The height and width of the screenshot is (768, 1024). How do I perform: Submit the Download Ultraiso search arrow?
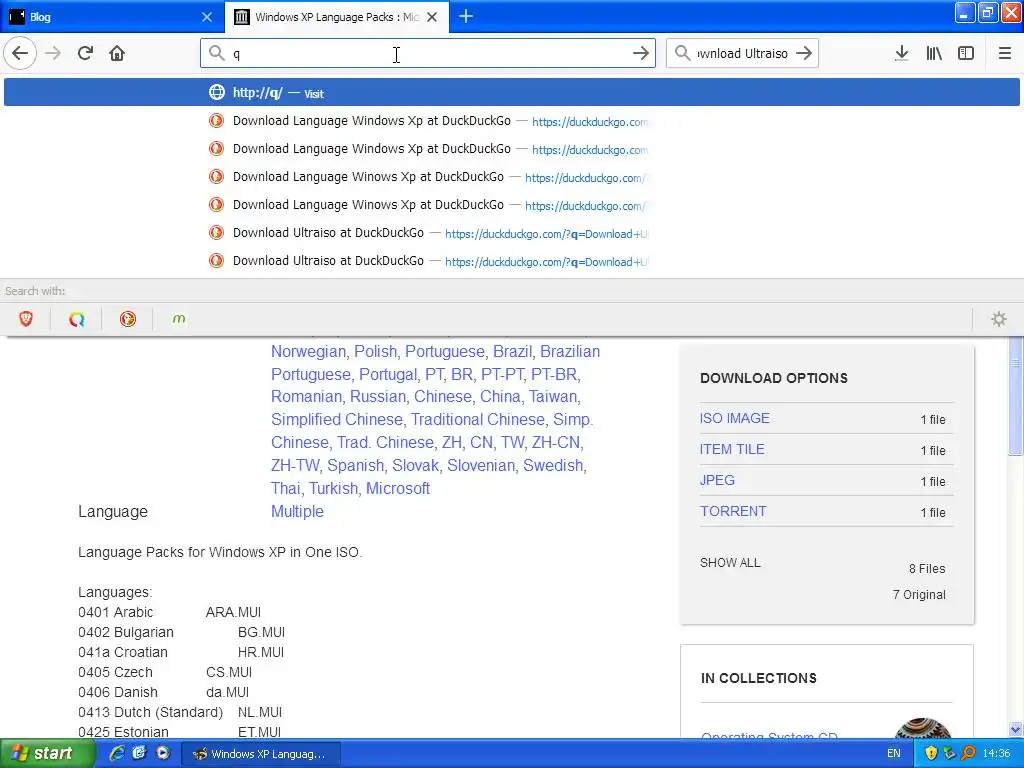tap(804, 53)
